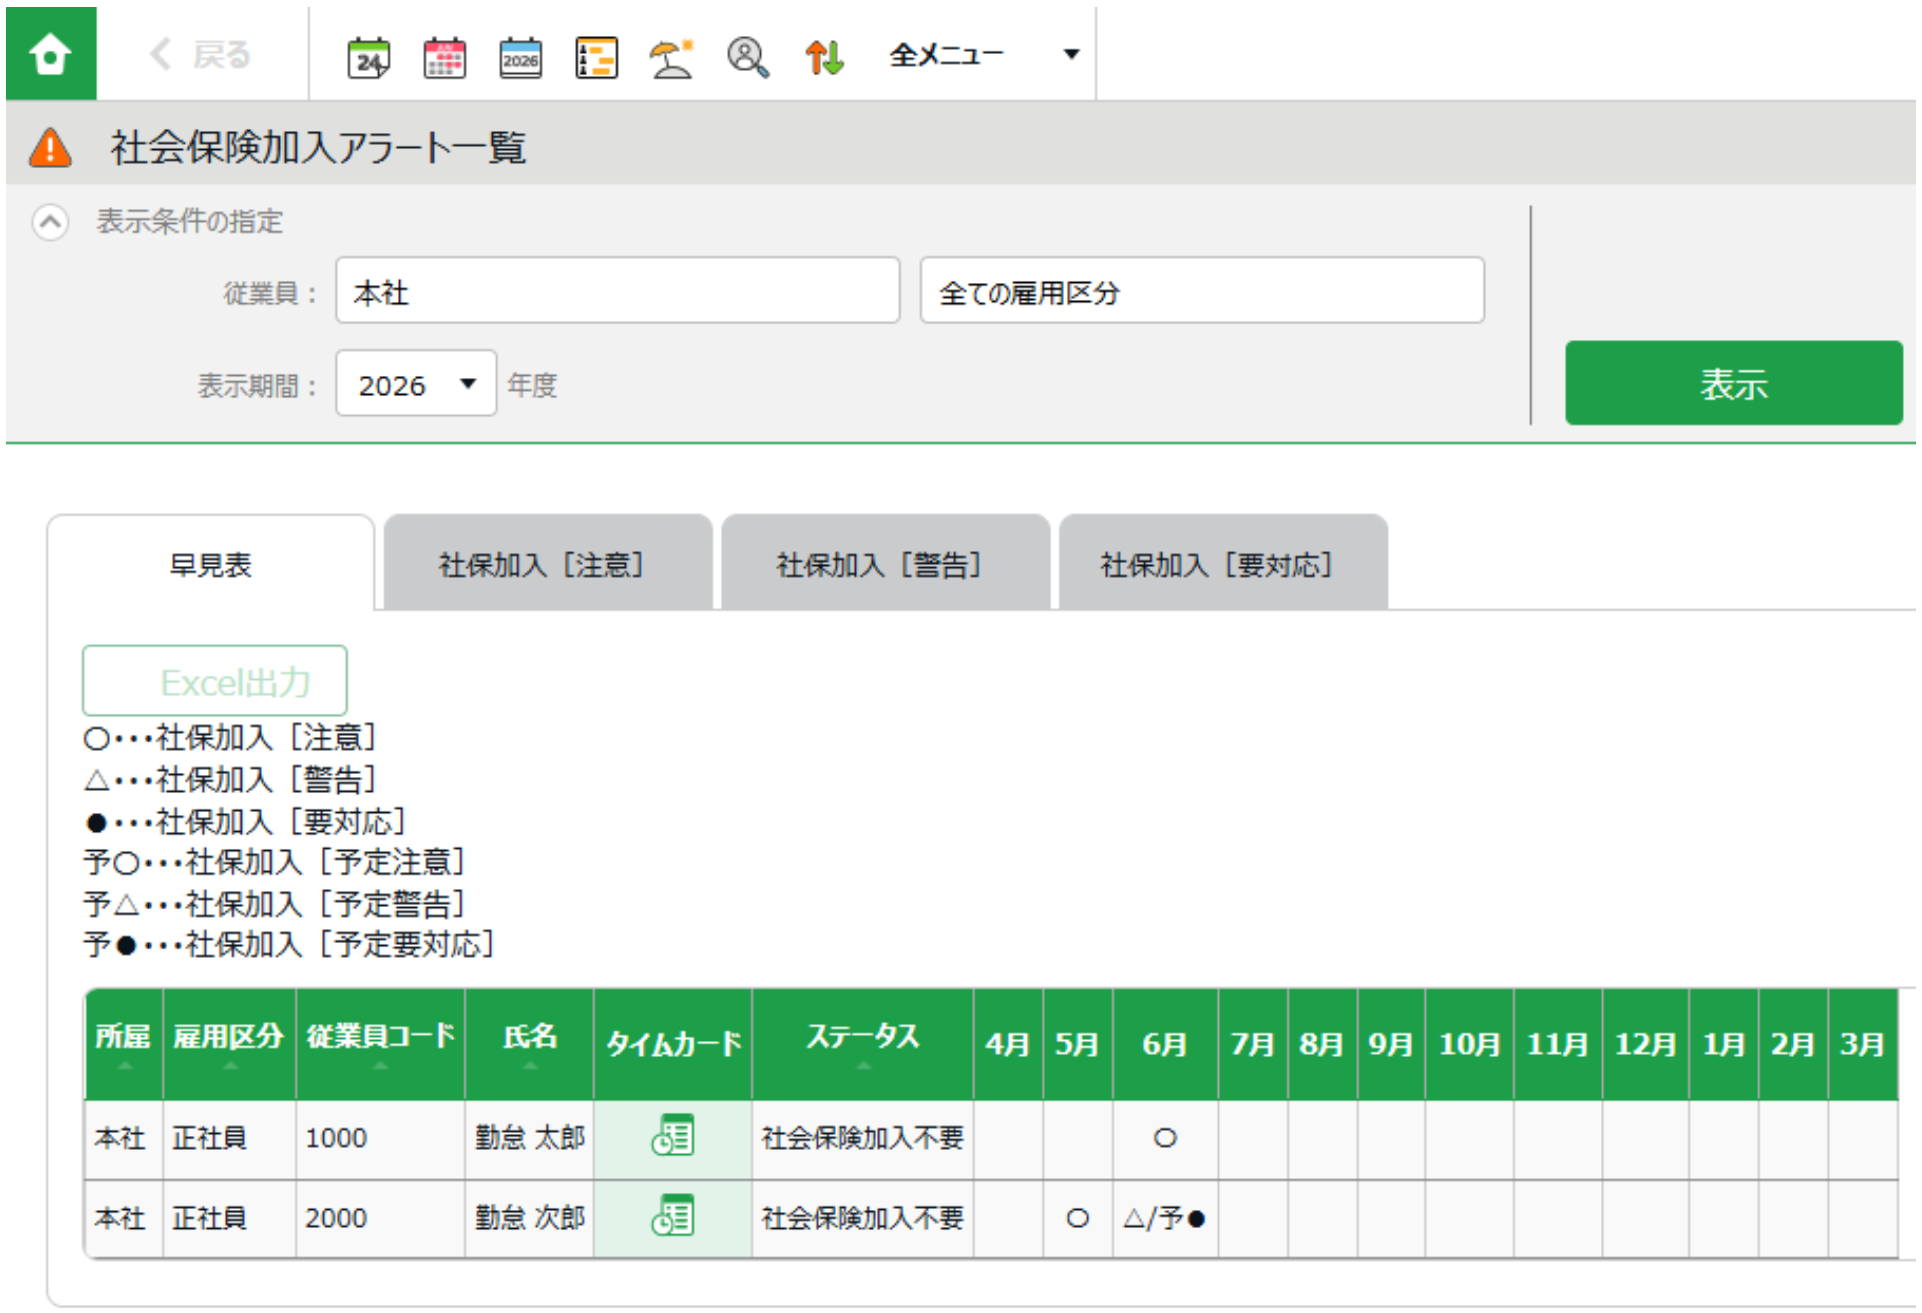Click the 戻る back button

[x=201, y=54]
